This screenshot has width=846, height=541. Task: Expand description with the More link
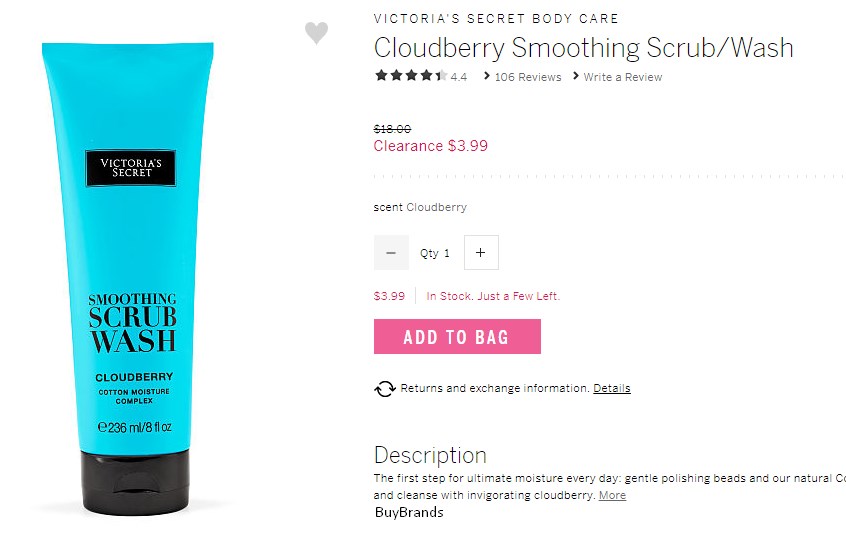coord(612,495)
